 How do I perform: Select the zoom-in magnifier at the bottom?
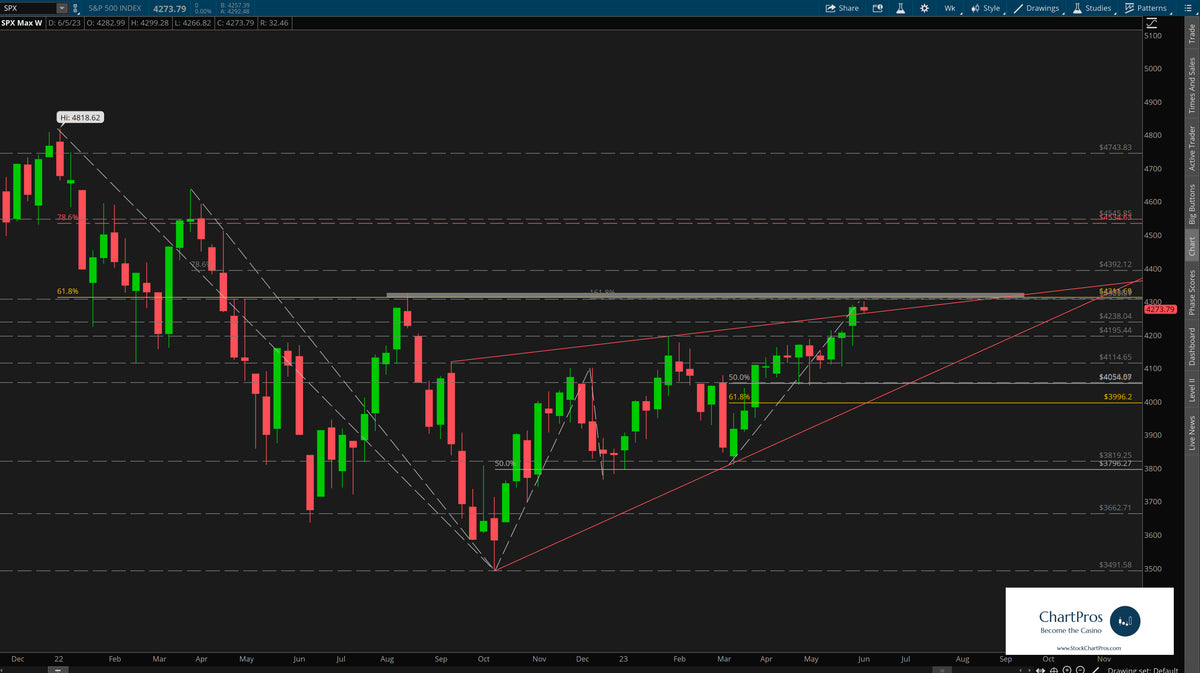1068,668
